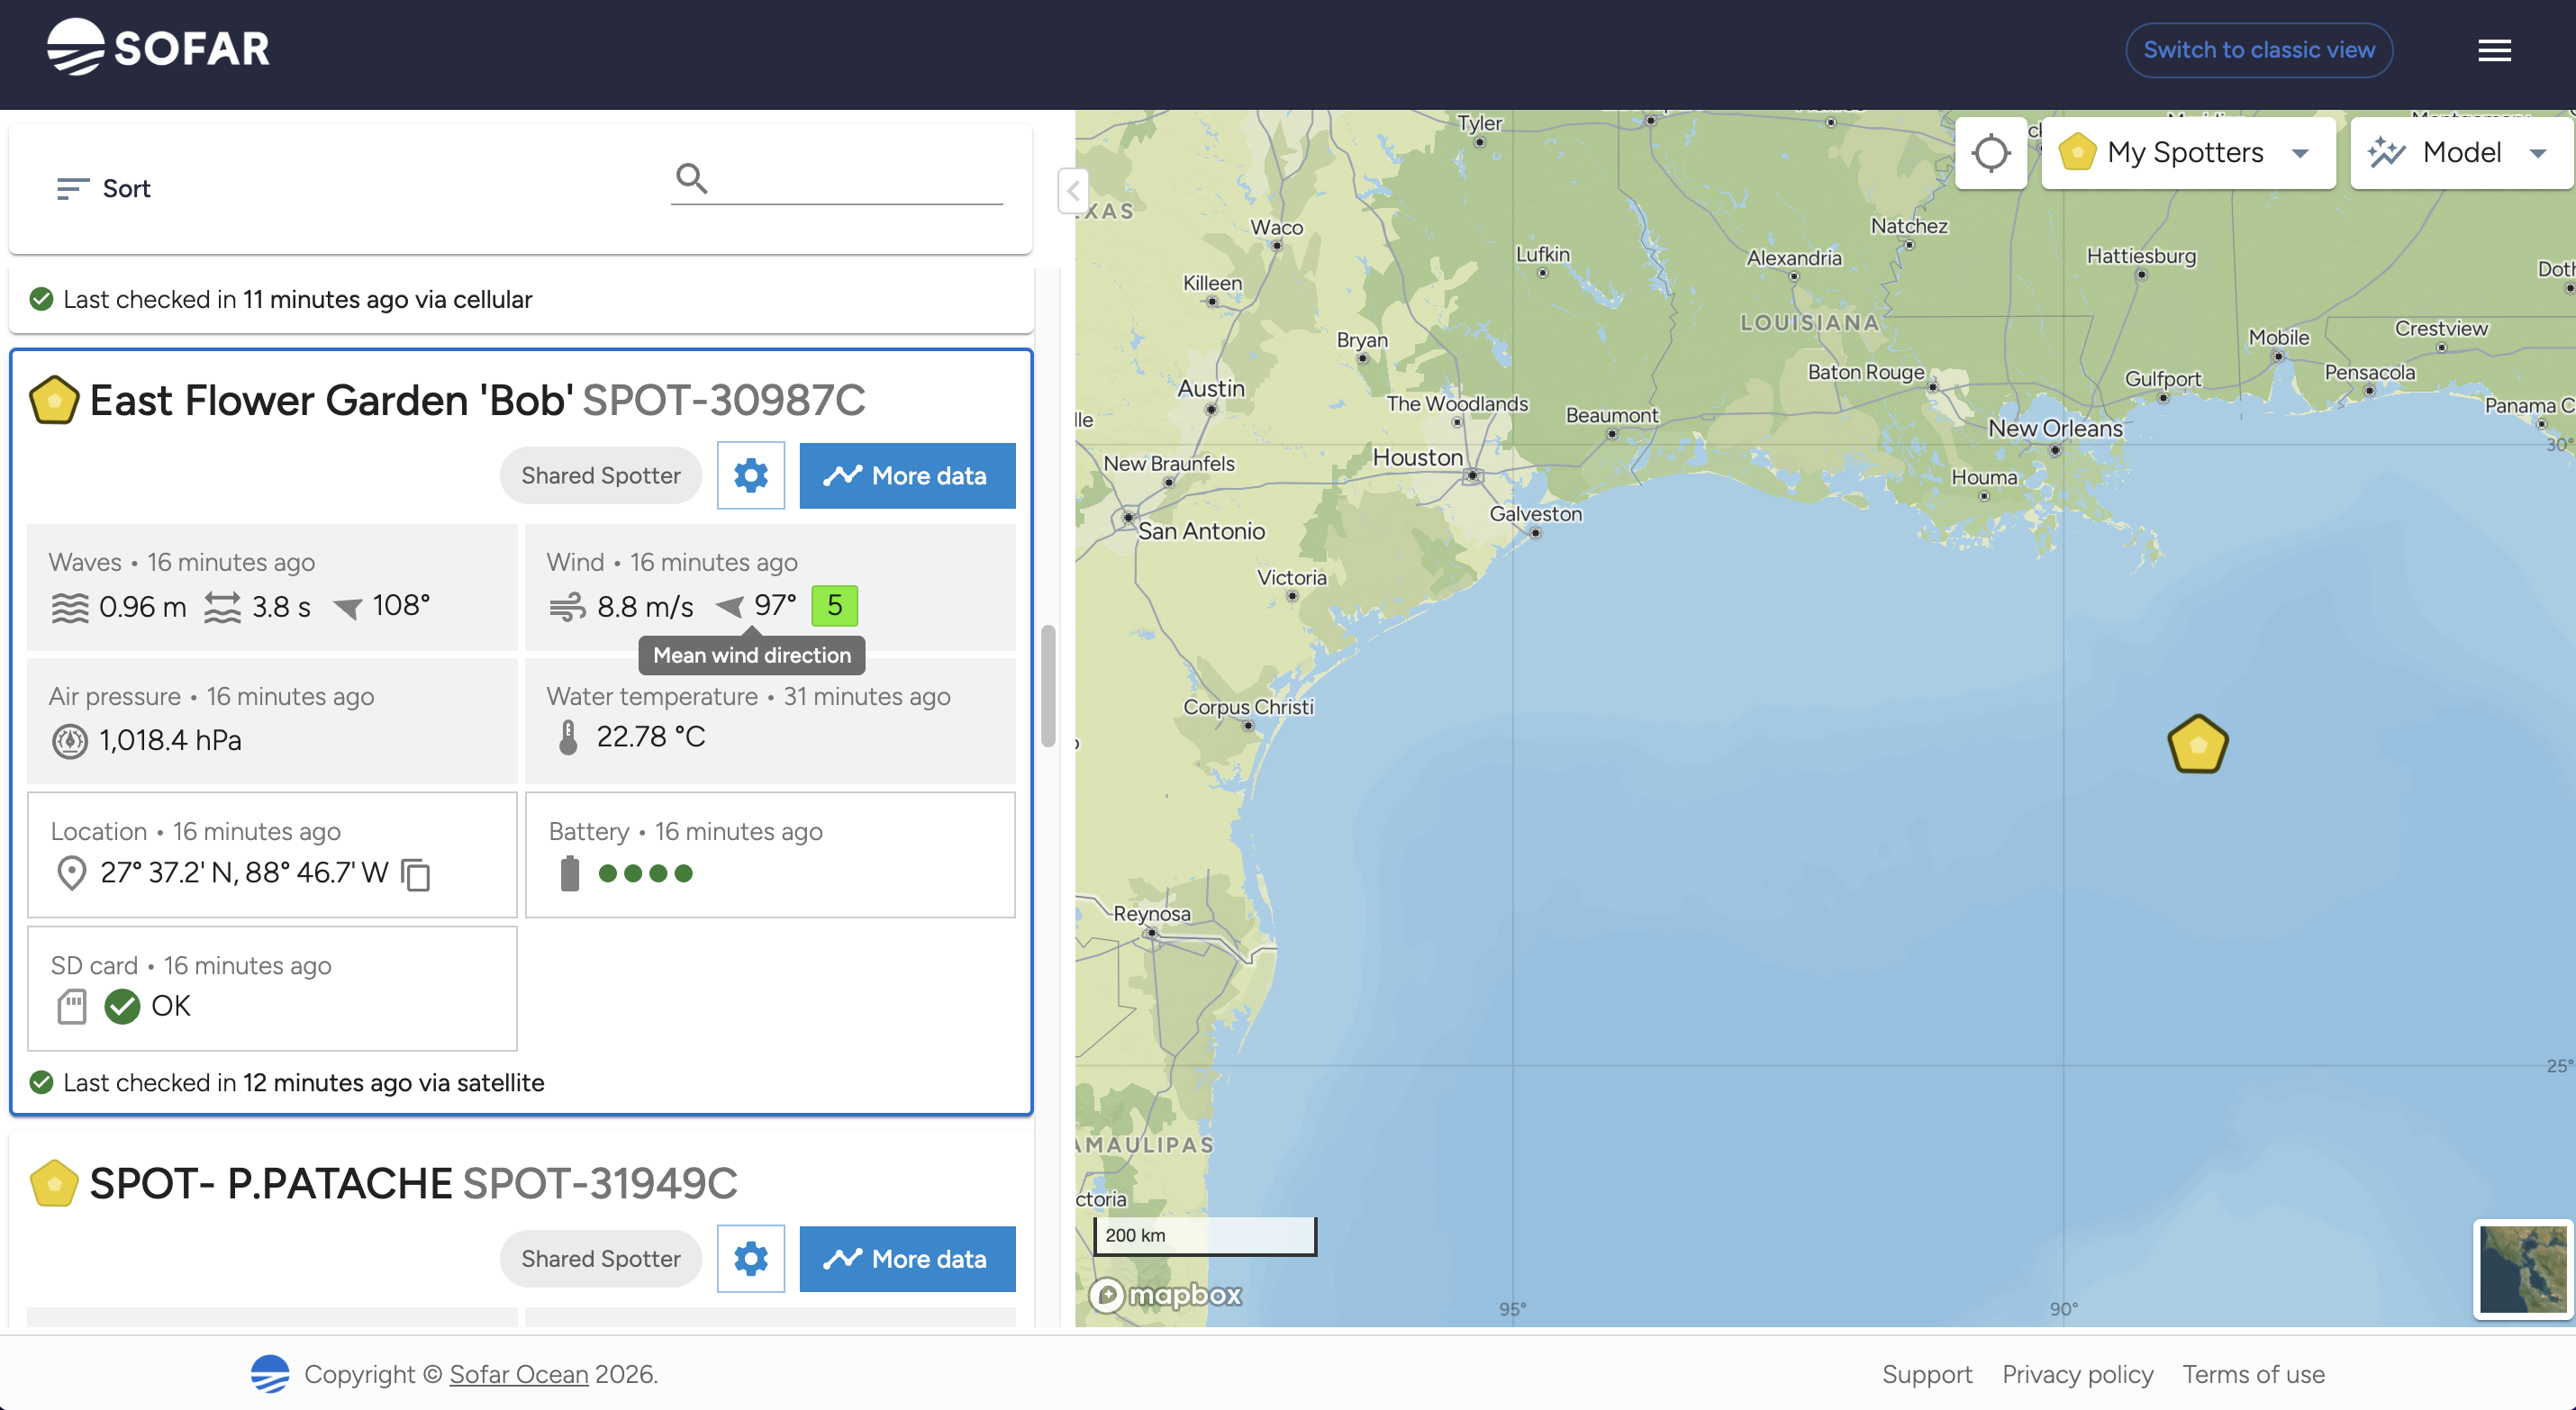2576x1410 pixels.
Task: Switch to classic view
Action: 2258,49
